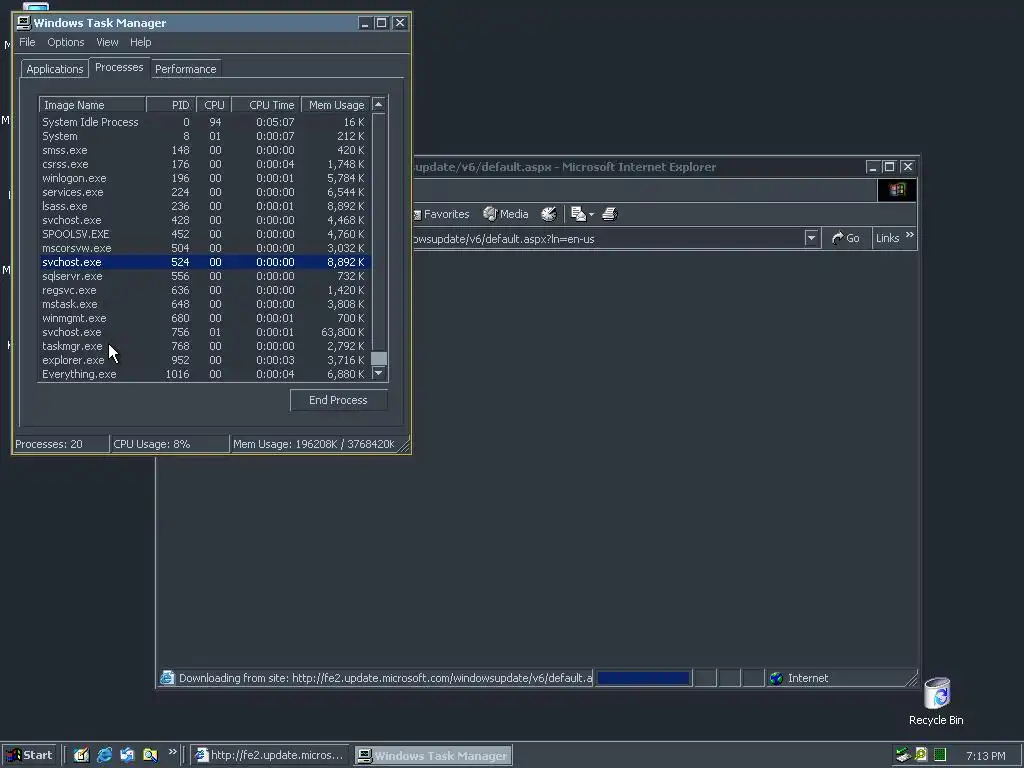The image size is (1024, 768).
Task: Click the Show Desktop quick launch icon
Action: point(81,755)
